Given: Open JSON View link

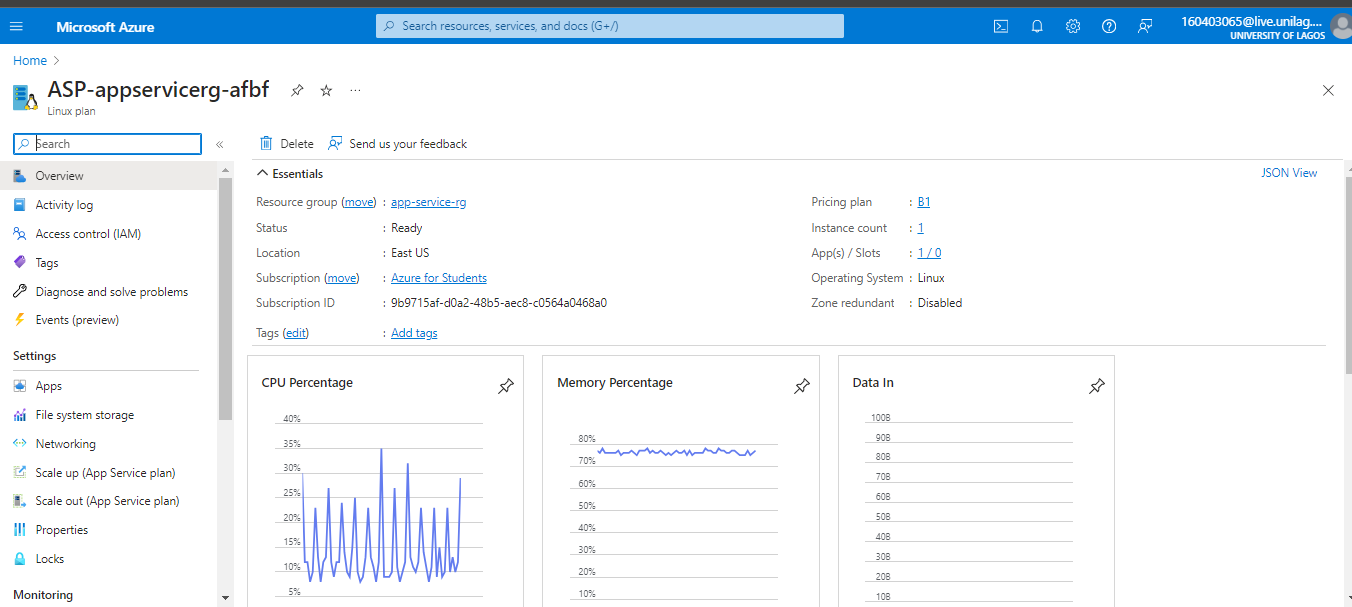Looking at the screenshot, I should tap(1289, 173).
